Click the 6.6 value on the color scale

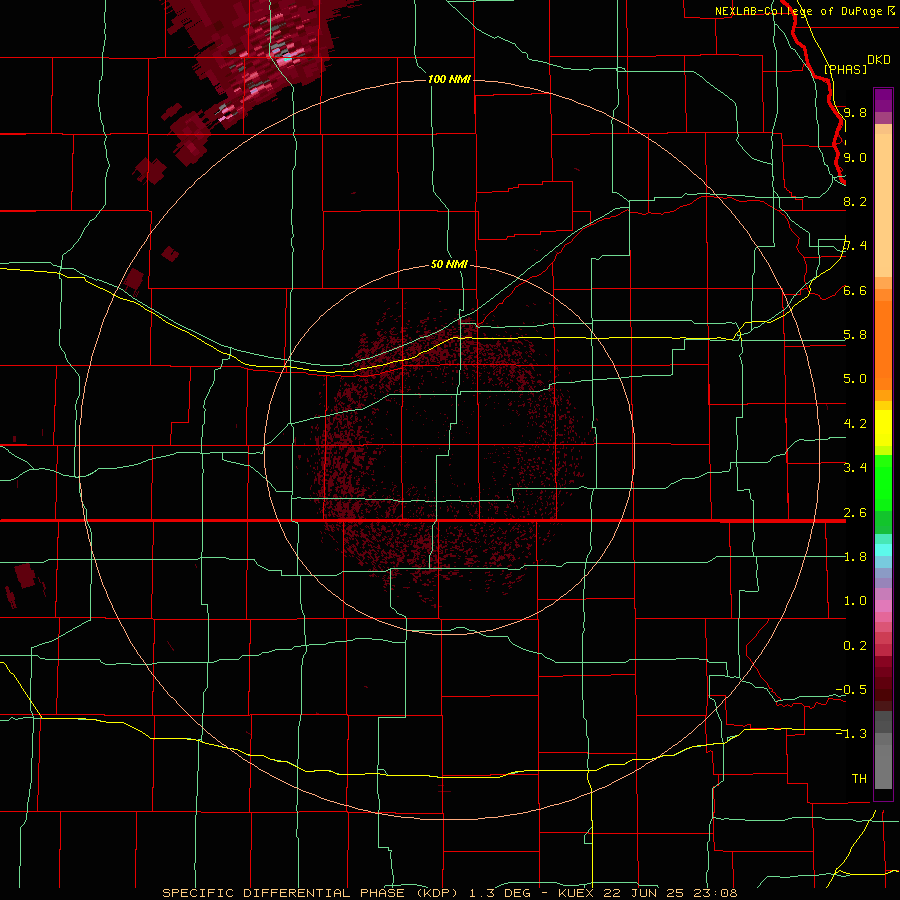pos(855,290)
